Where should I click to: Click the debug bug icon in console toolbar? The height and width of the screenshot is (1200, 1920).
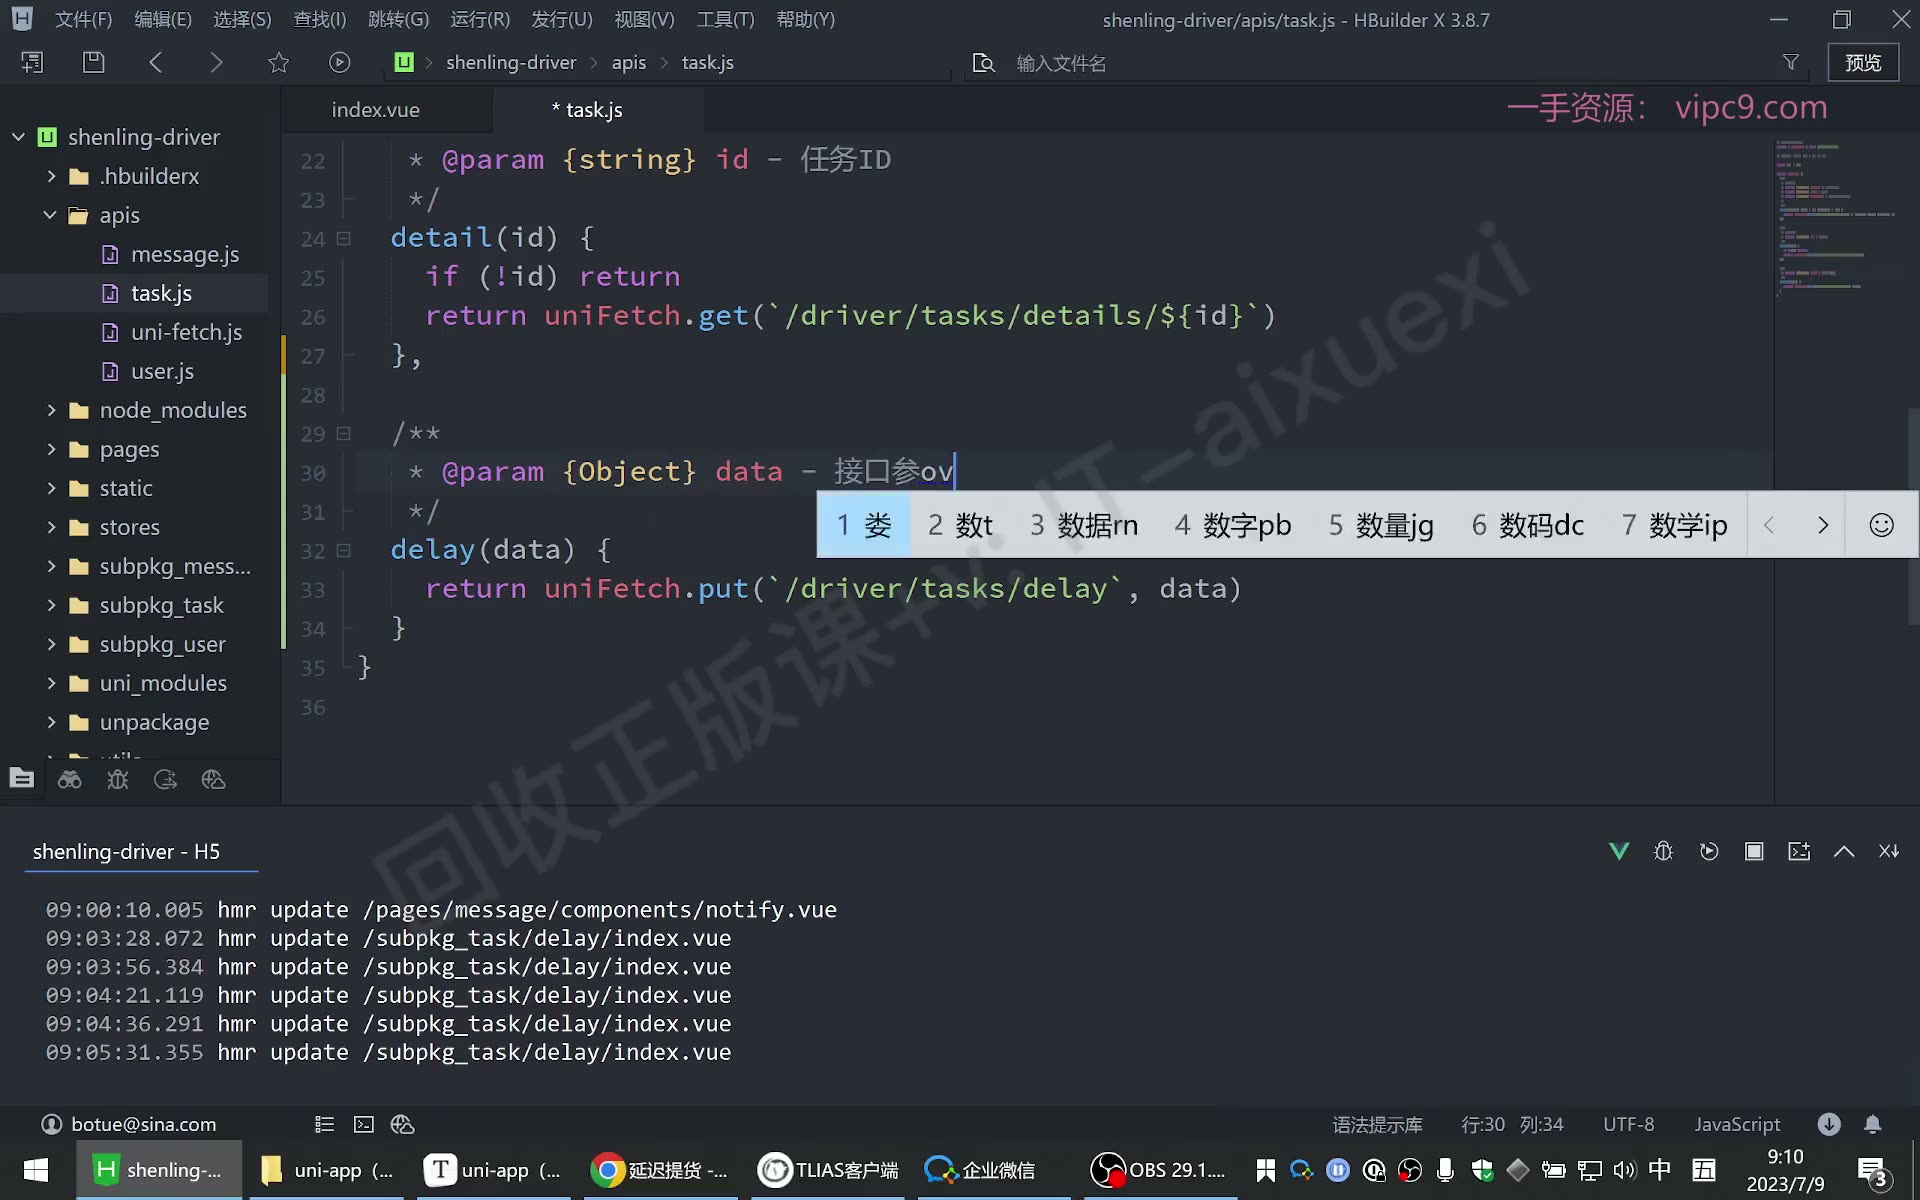pyautogui.click(x=1664, y=851)
